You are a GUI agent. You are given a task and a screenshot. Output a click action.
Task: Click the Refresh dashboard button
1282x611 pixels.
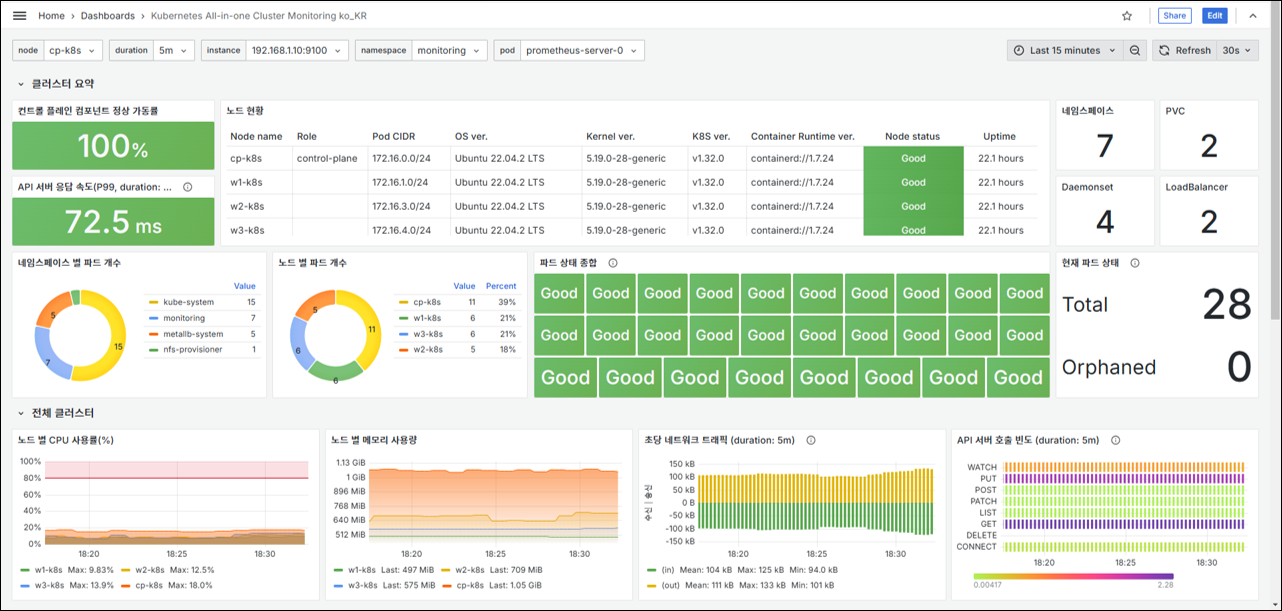pyautogui.click(x=1184, y=50)
